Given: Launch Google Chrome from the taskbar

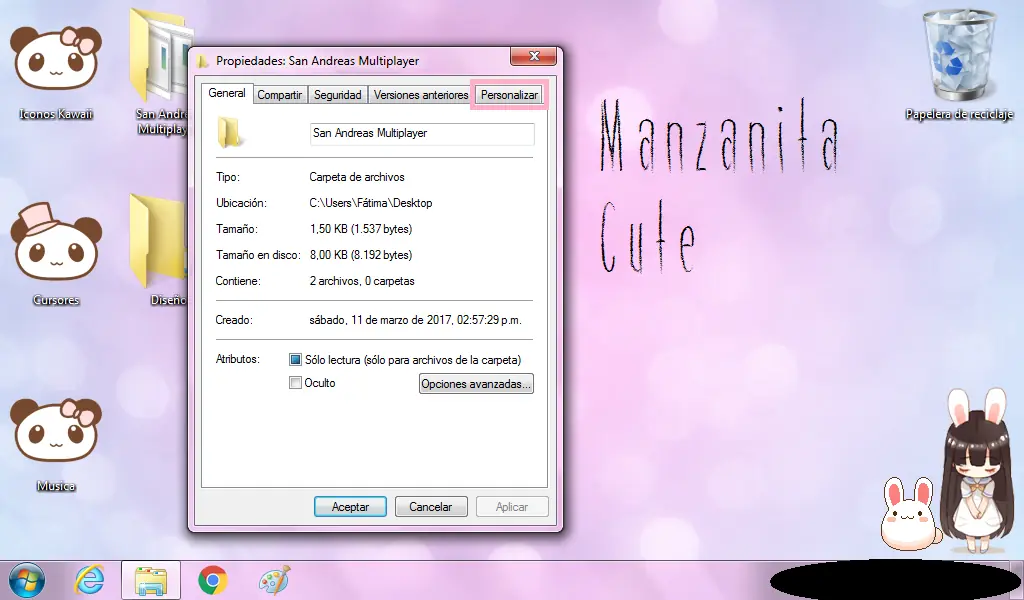Looking at the screenshot, I should 212,580.
